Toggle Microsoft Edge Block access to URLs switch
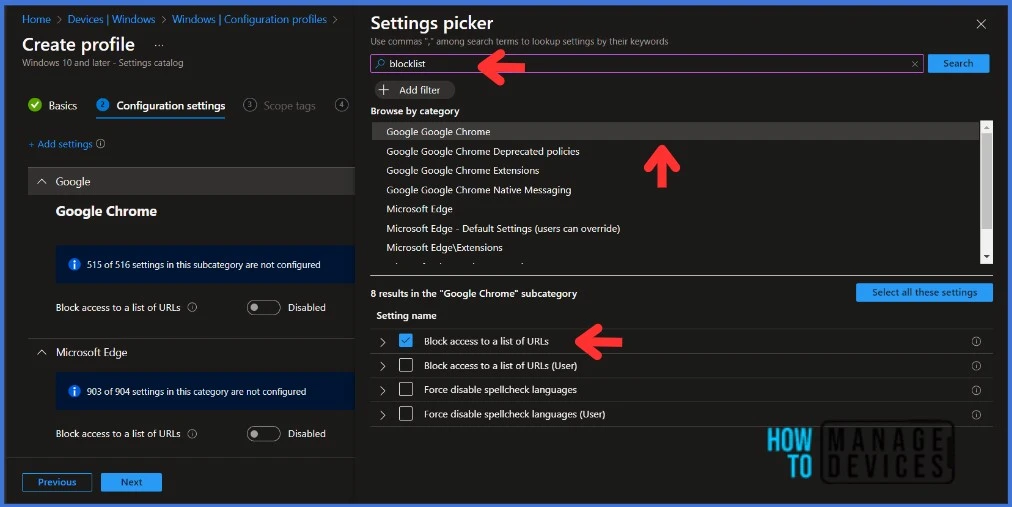1012x507 pixels. (x=263, y=434)
